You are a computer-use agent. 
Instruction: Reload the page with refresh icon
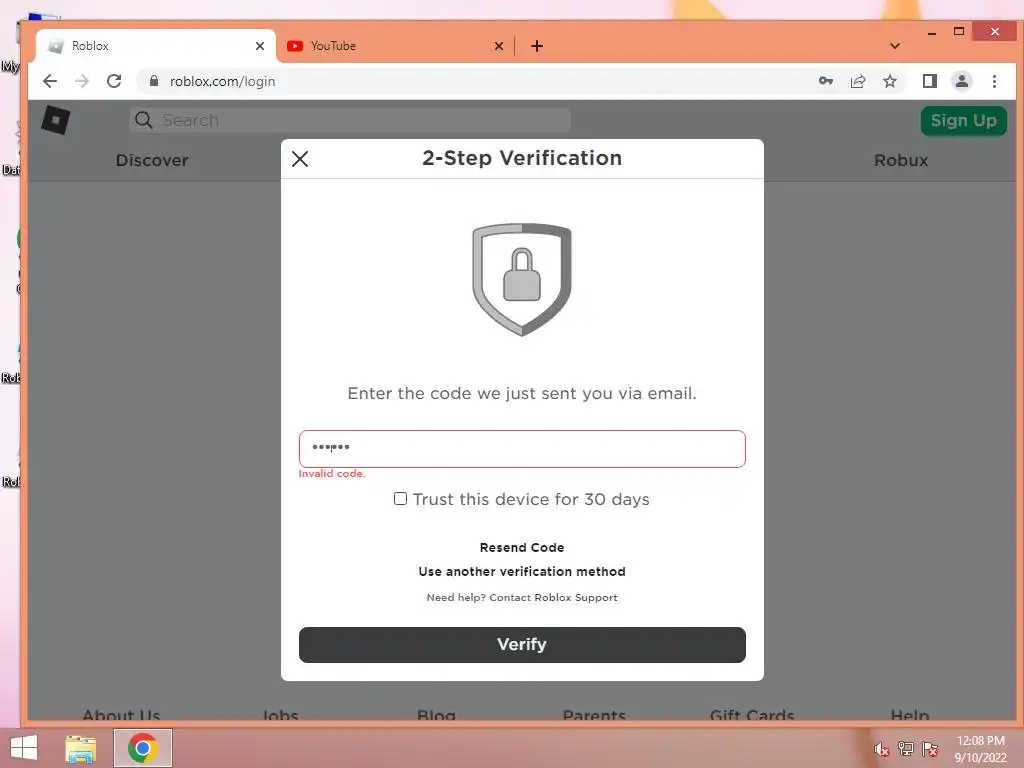coord(114,81)
